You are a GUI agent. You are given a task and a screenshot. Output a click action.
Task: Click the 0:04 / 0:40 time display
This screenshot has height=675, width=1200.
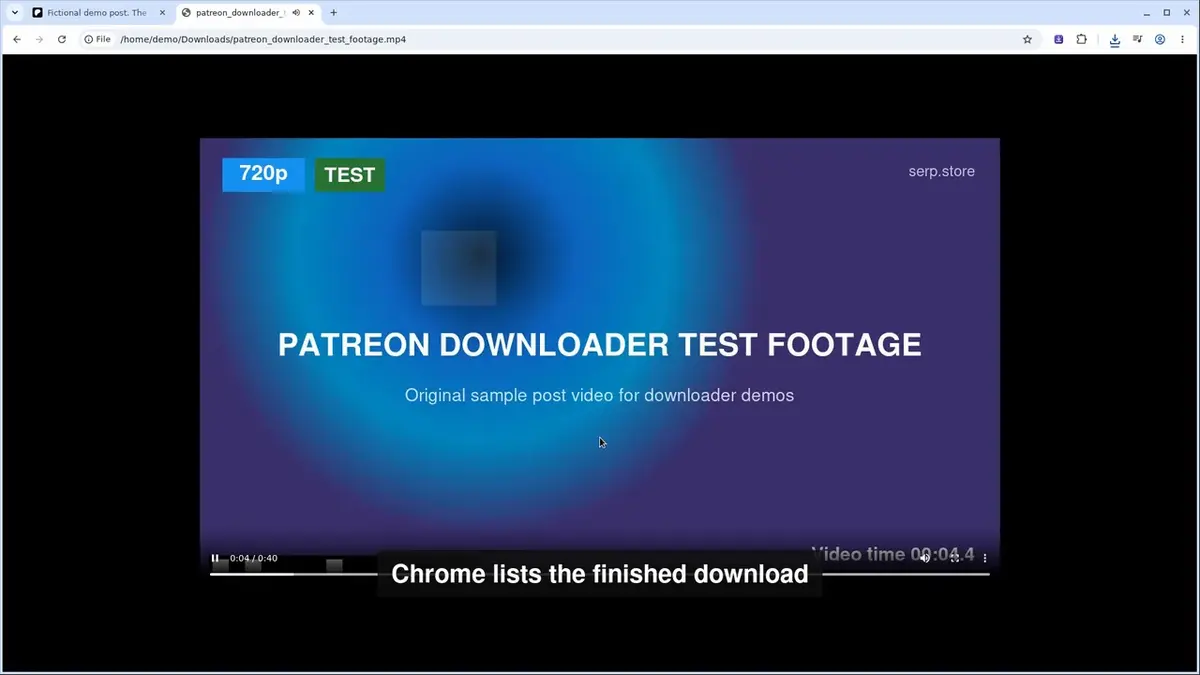(254, 558)
